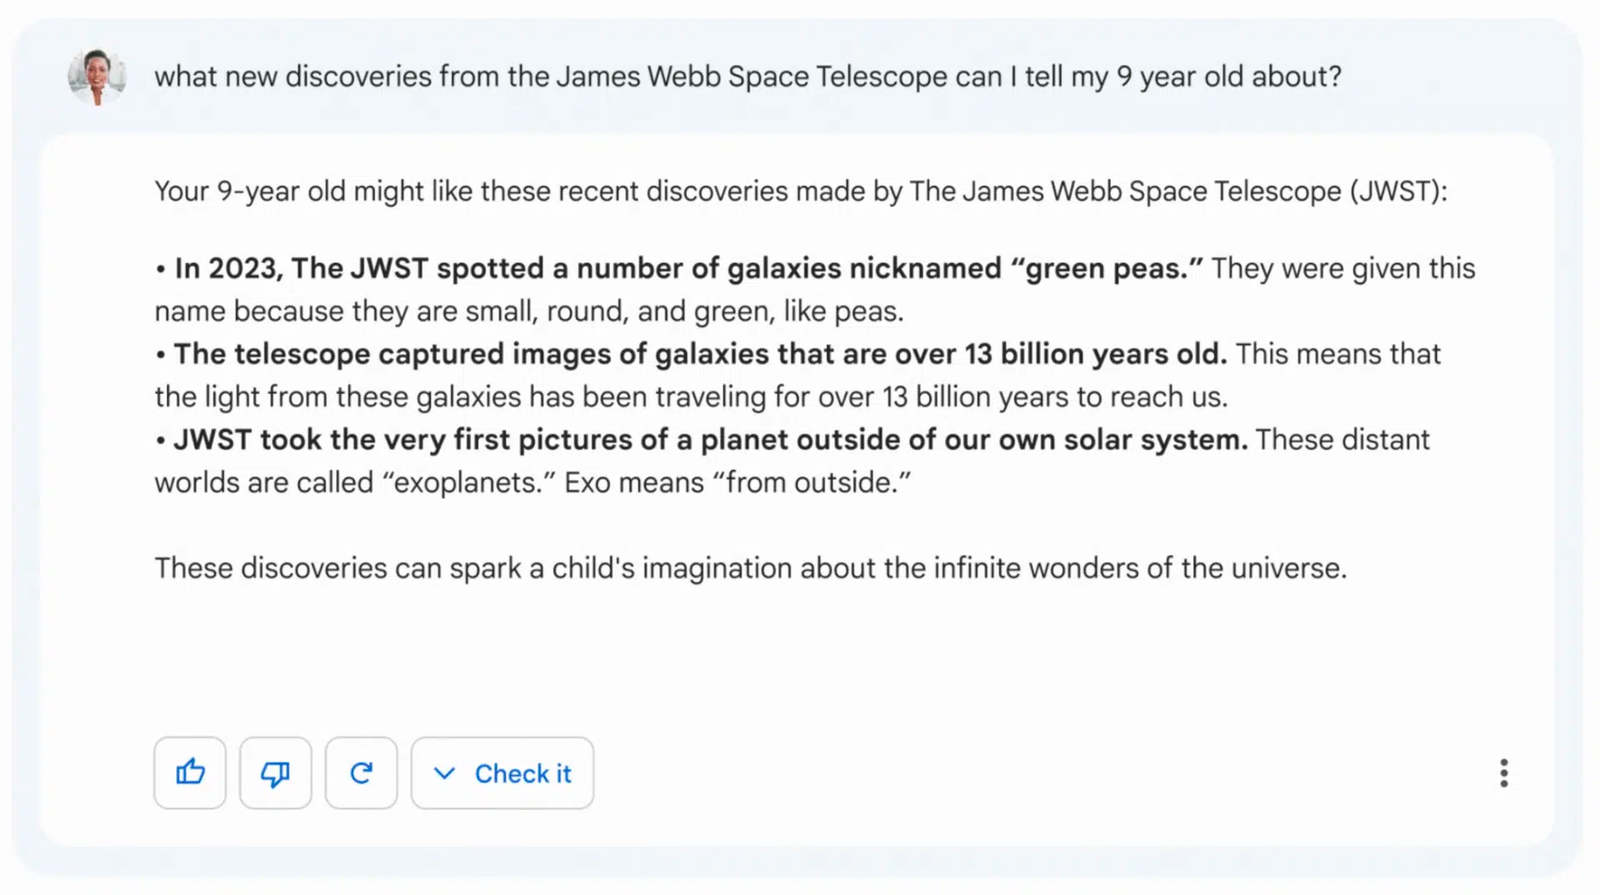This screenshot has width=1600, height=895.
Task: Click the "They were given this" text
Action: (x=1343, y=268)
